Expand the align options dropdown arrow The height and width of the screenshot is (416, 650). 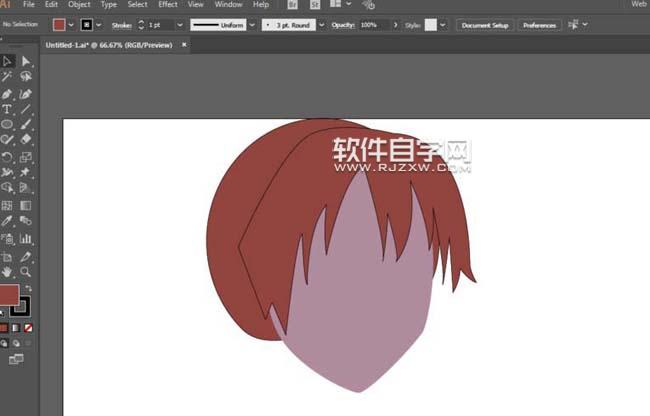(585, 25)
